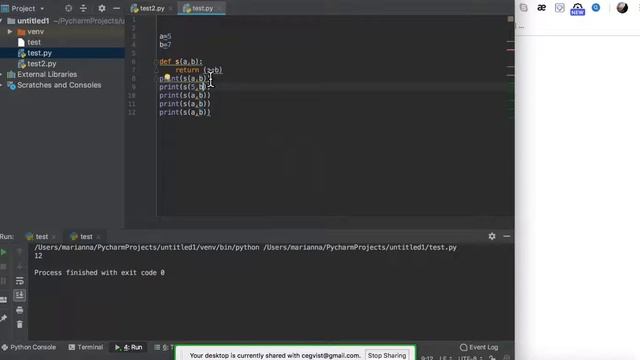The height and width of the screenshot is (360, 640).
Task: Click Stop Sharing button
Action: 387,356
